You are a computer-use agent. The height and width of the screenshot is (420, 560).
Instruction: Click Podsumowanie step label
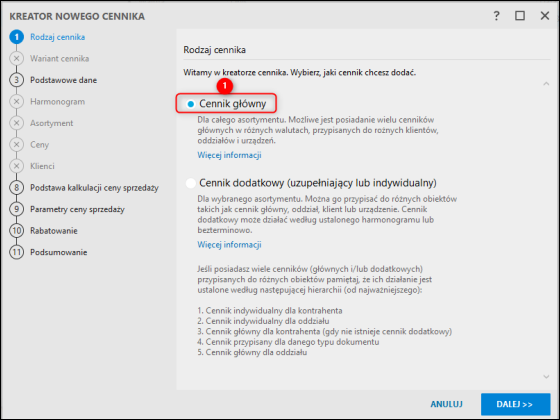[59, 252]
